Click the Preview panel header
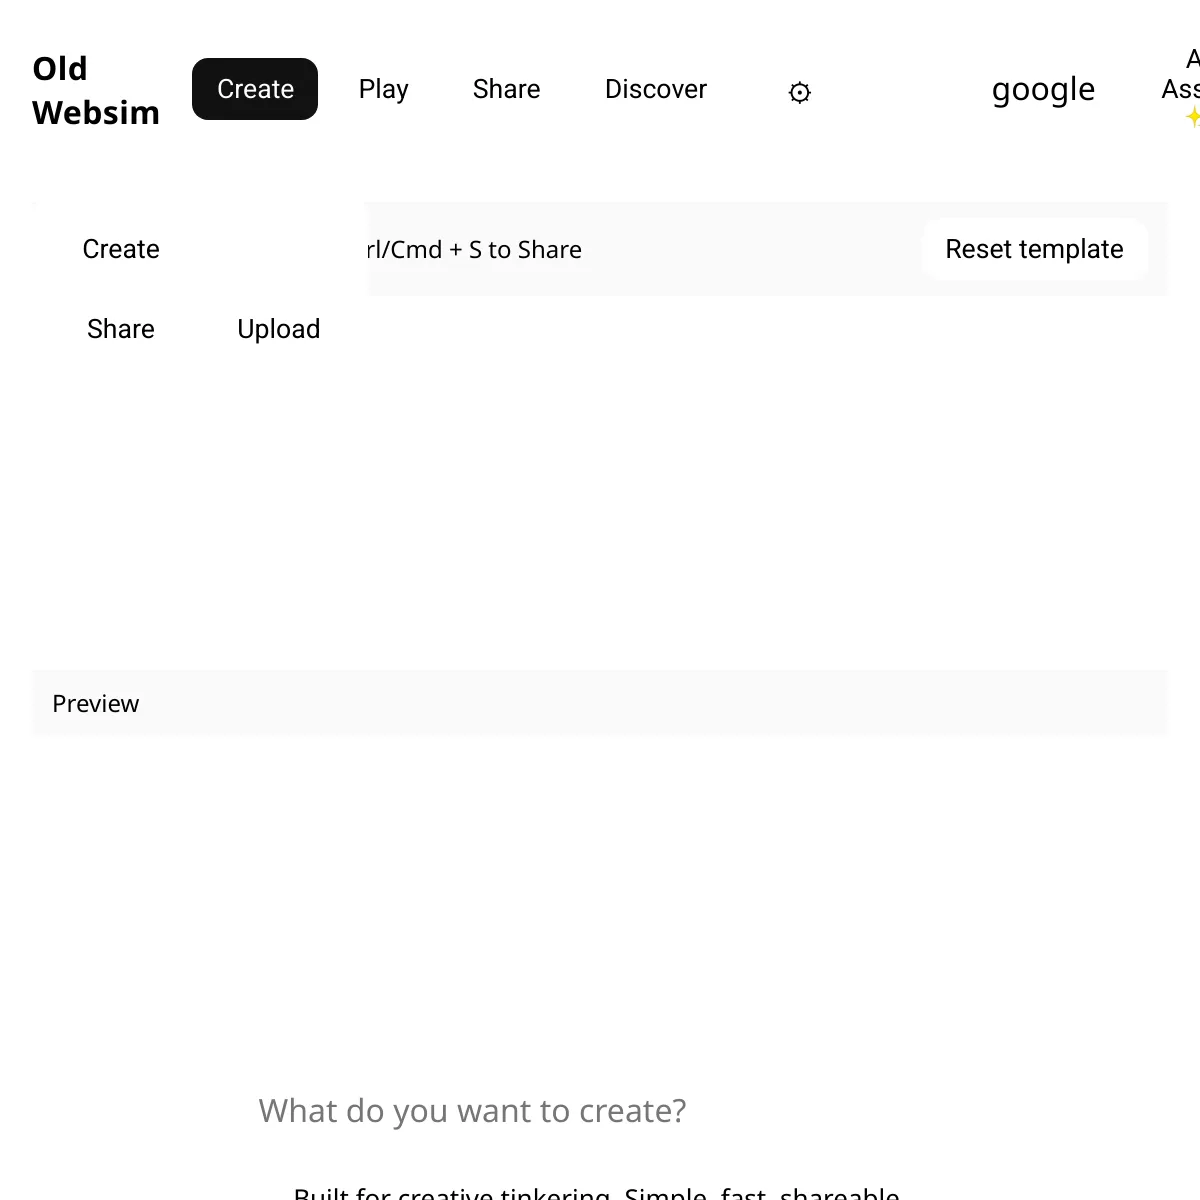The width and height of the screenshot is (1200, 1200). point(600,703)
